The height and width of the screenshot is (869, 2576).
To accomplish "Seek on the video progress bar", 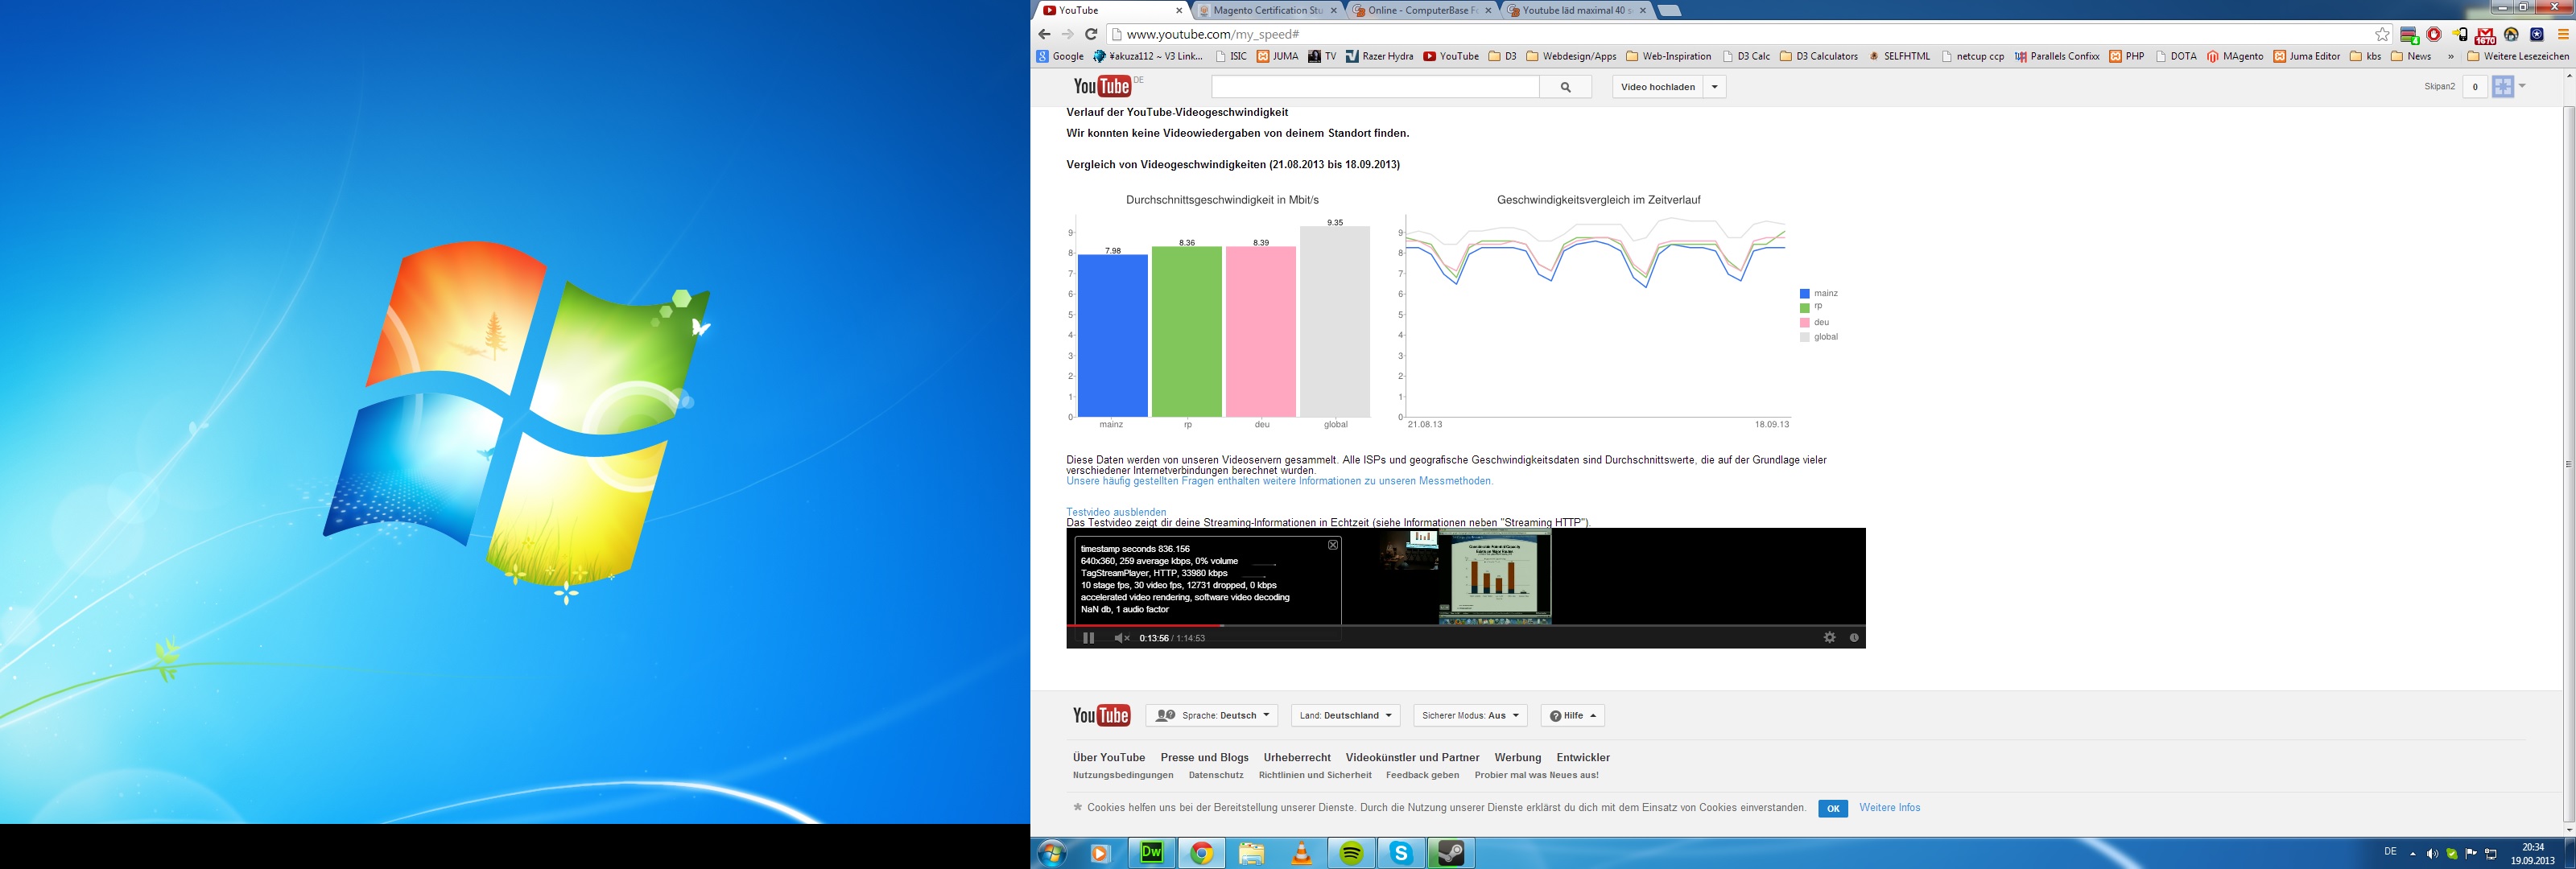I will (x=1500, y=625).
